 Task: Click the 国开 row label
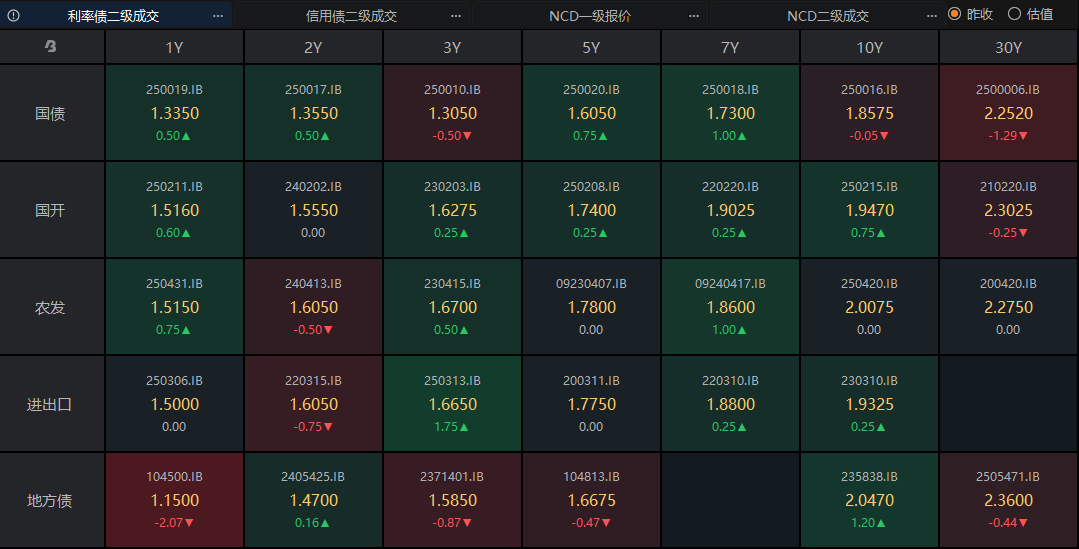click(x=50, y=210)
